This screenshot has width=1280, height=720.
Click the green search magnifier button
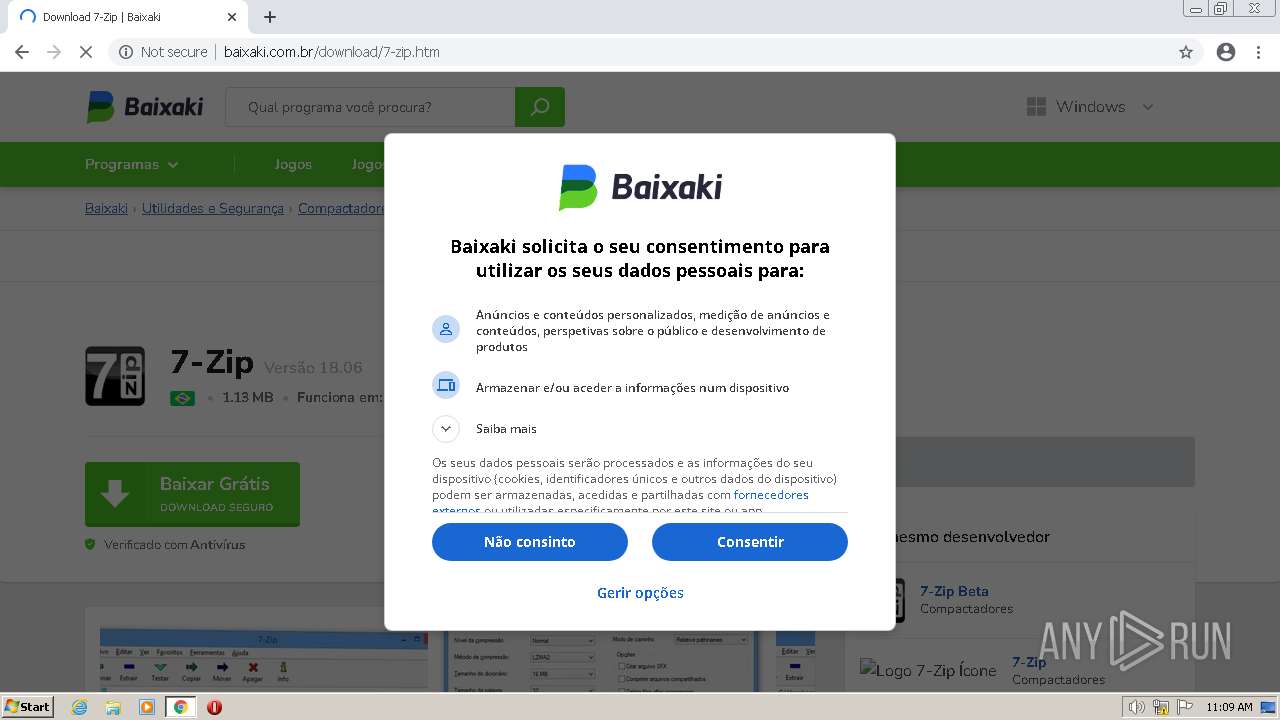coord(540,107)
